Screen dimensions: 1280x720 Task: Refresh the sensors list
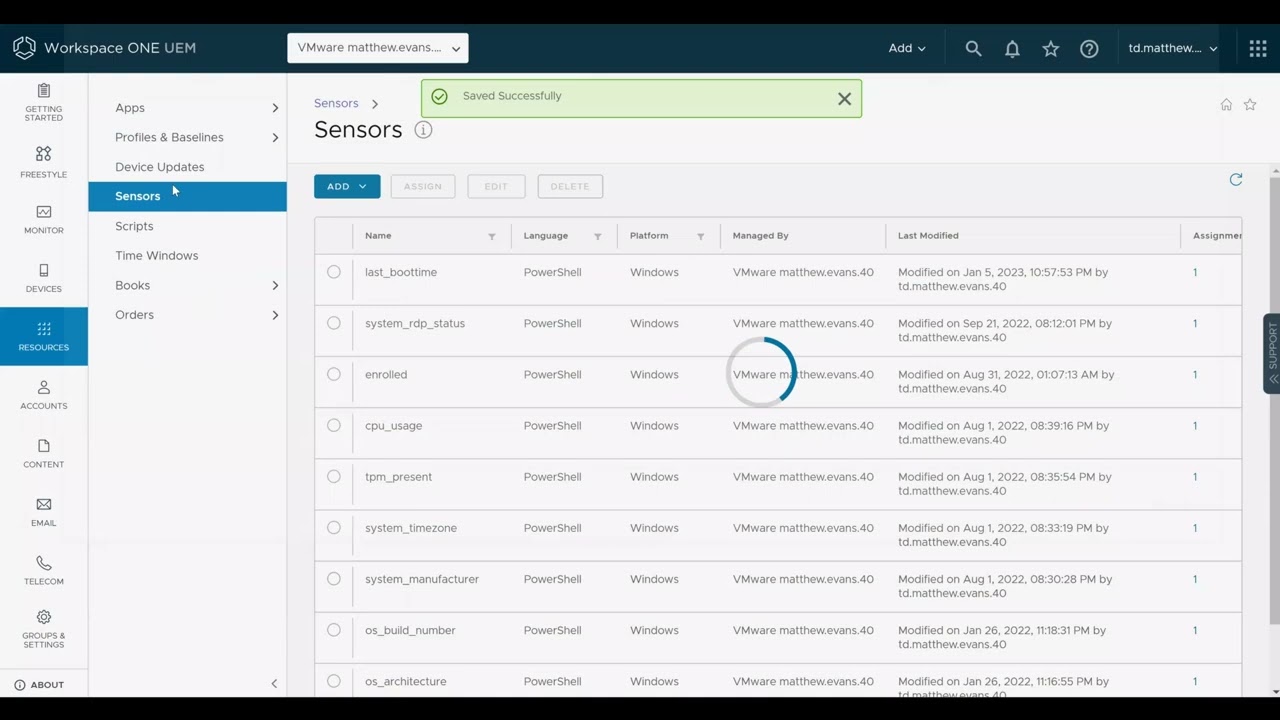(x=1236, y=179)
